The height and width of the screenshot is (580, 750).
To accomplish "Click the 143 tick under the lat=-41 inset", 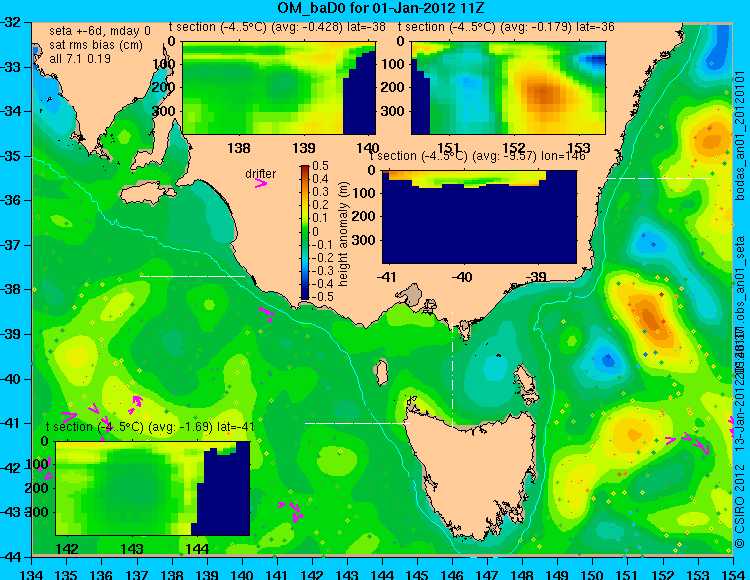I will (x=132, y=548).
